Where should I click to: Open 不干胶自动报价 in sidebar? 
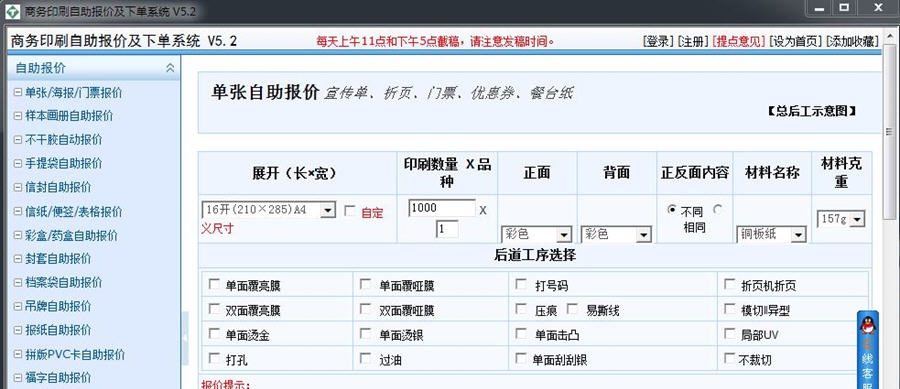pos(64,139)
